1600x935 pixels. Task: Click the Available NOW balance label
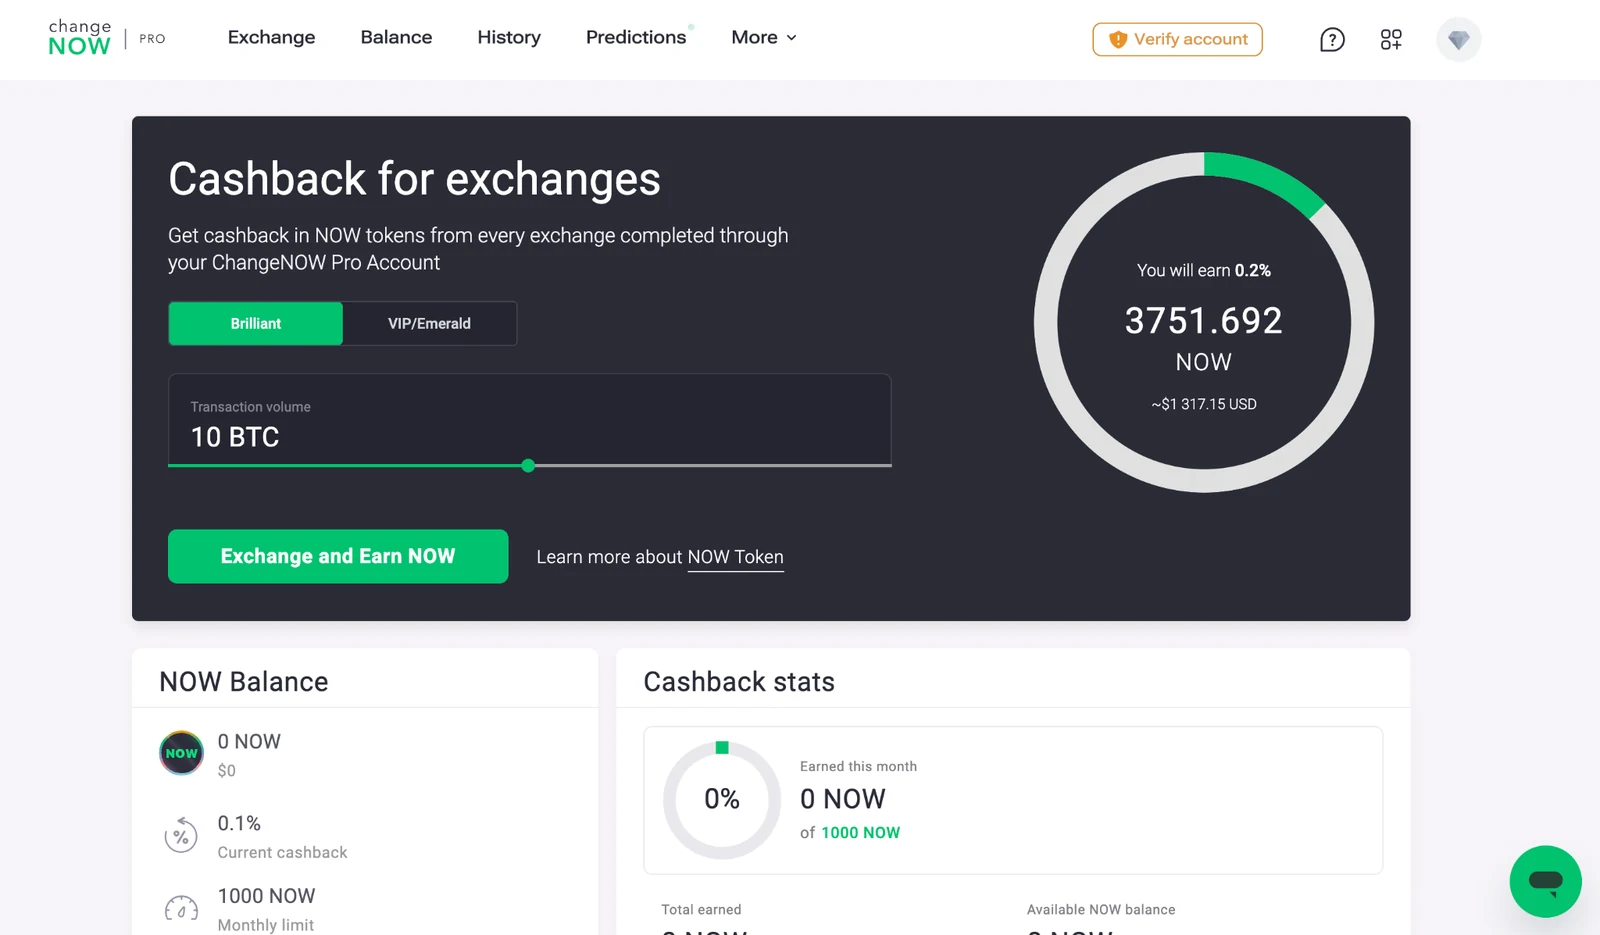click(x=1101, y=909)
